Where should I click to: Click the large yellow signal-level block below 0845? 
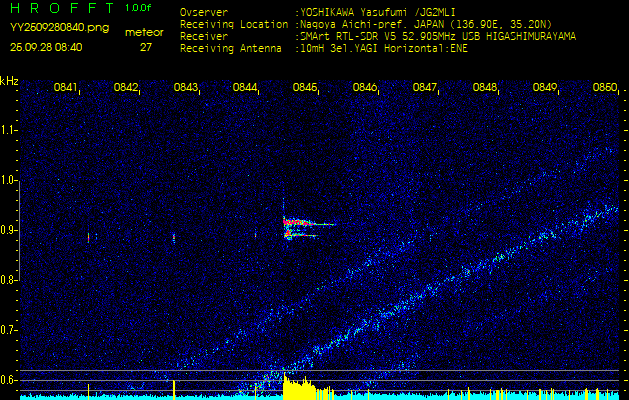tap(299, 388)
